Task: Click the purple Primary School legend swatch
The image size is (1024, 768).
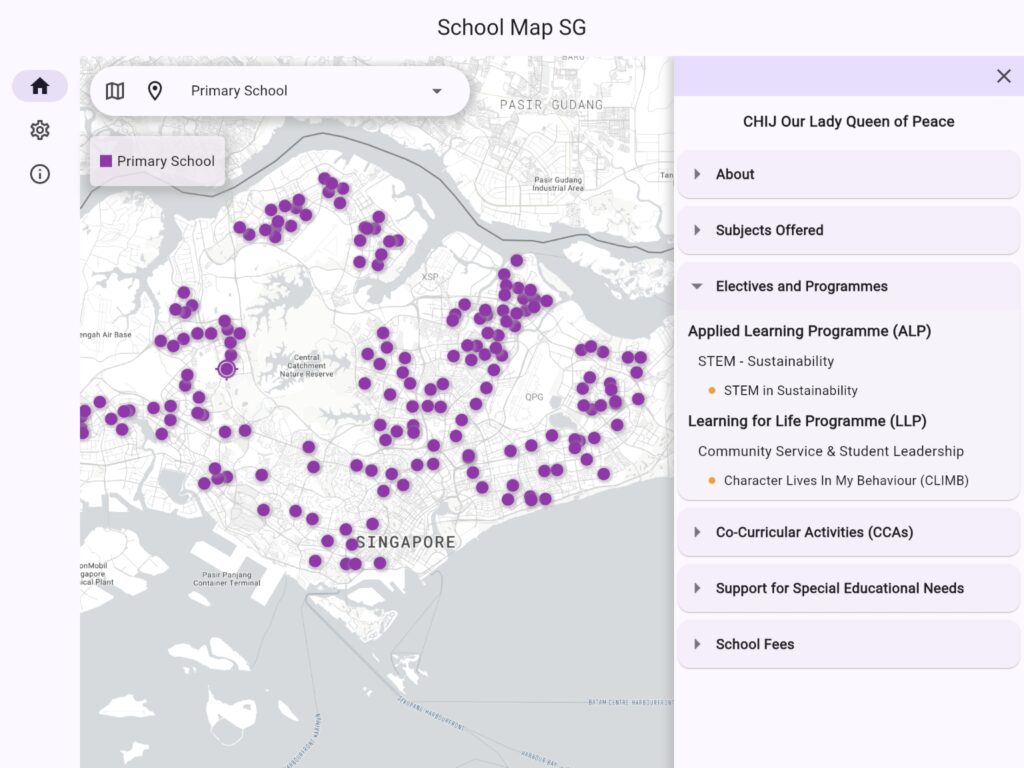Action: tap(106, 161)
